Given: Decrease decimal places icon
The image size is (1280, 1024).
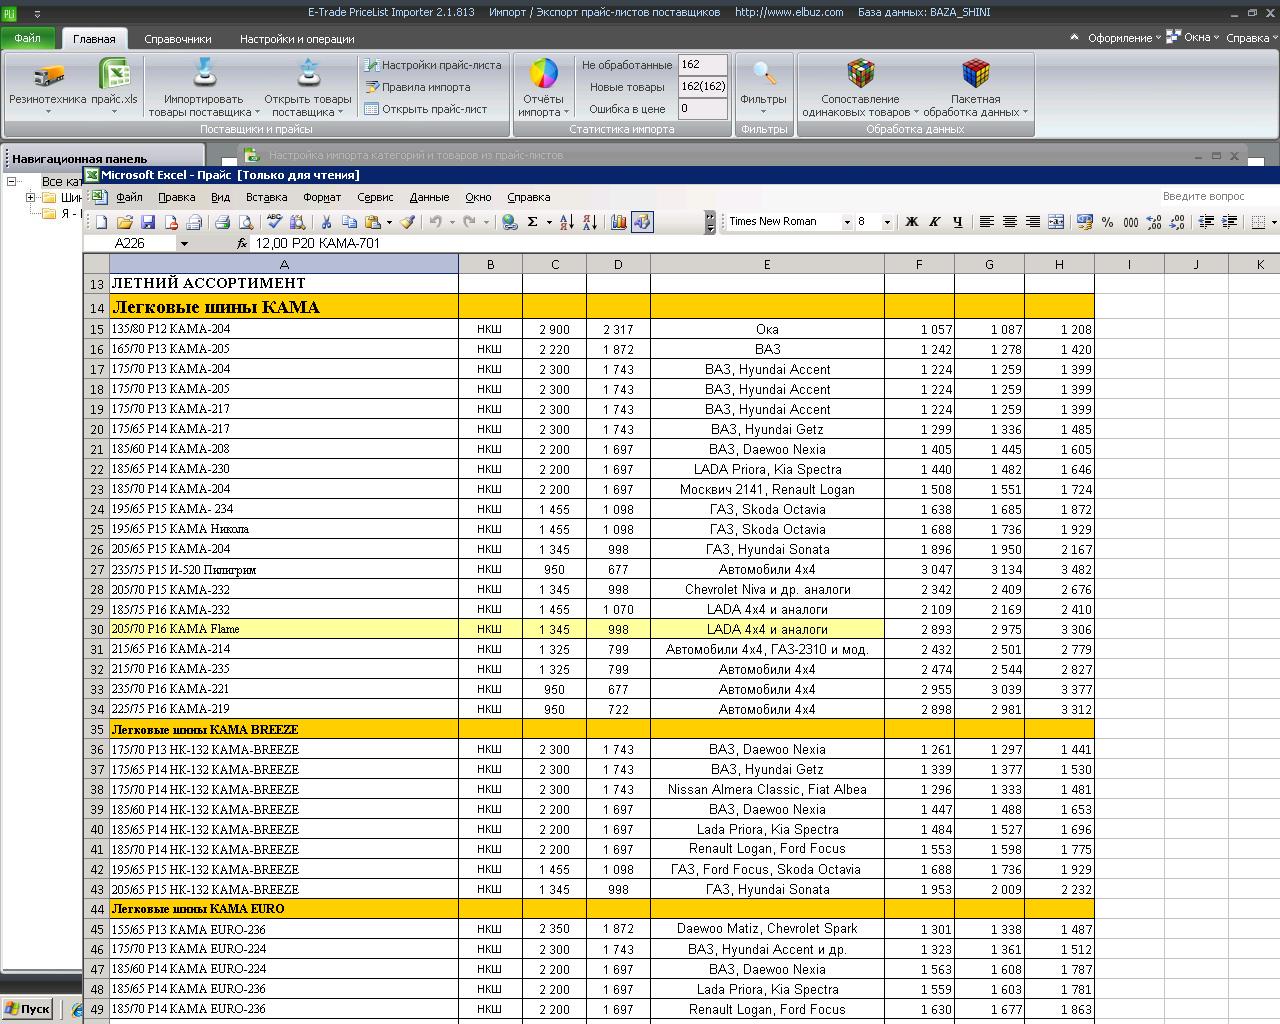Looking at the screenshot, I should coord(1177,222).
